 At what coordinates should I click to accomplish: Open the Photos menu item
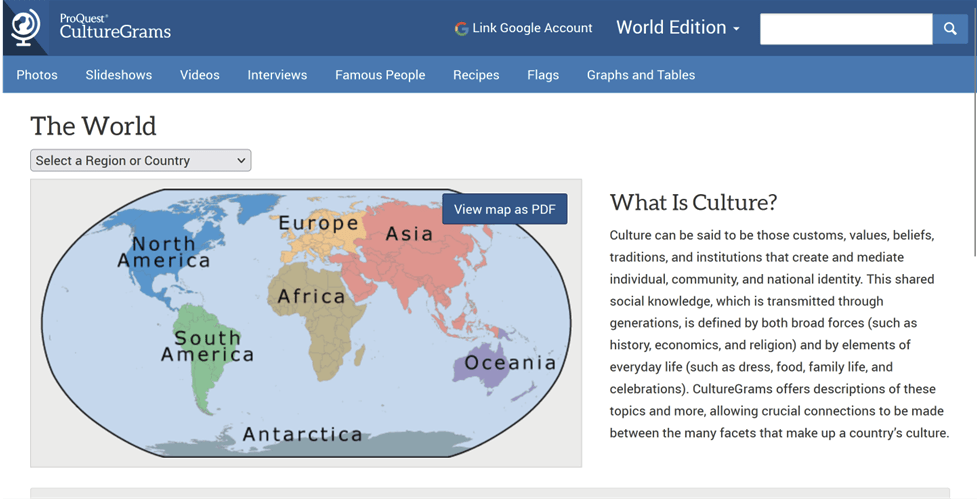(x=37, y=75)
